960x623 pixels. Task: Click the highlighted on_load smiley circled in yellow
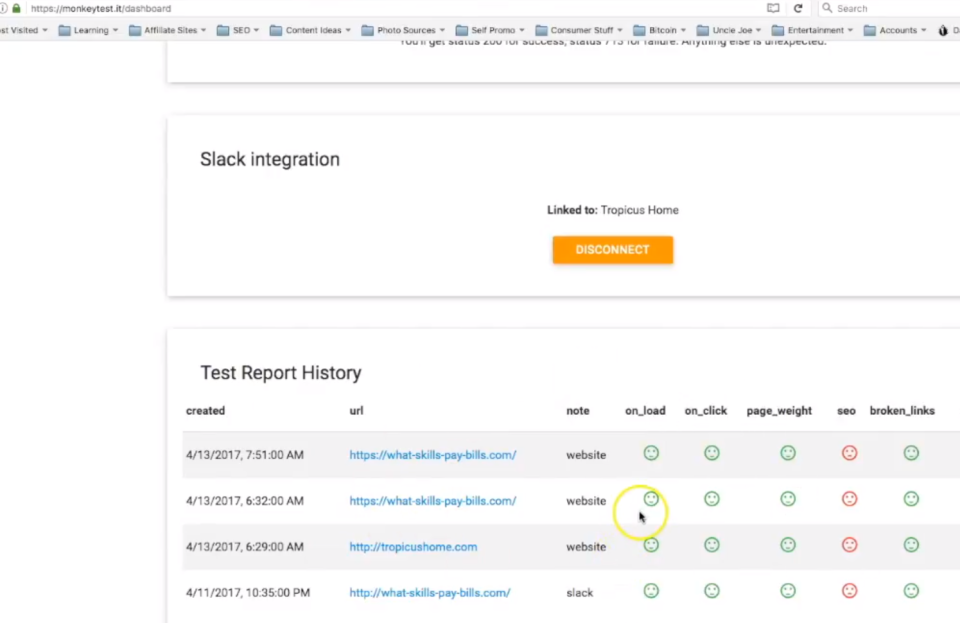(651, 499)
